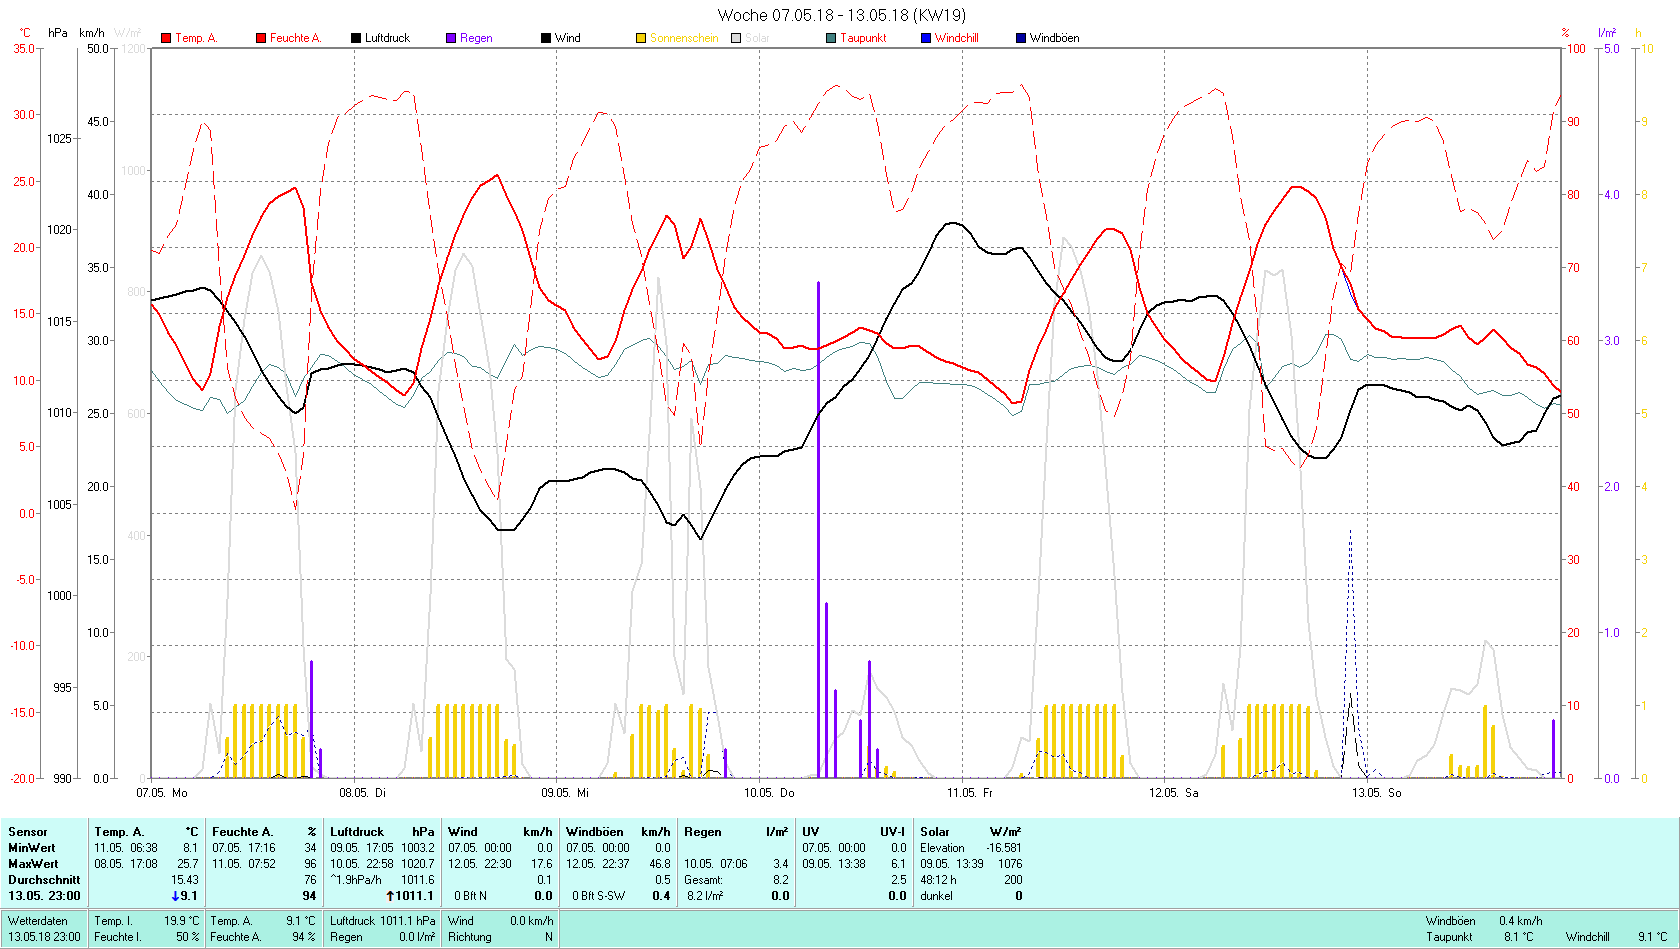
Task: Click the average temperature value 15.43
Action: click(185, 880)
